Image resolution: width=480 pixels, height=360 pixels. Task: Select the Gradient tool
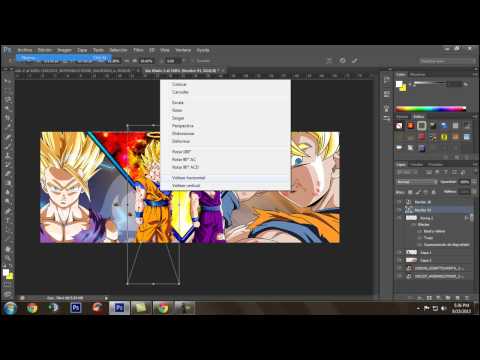[x=8, y=183]
